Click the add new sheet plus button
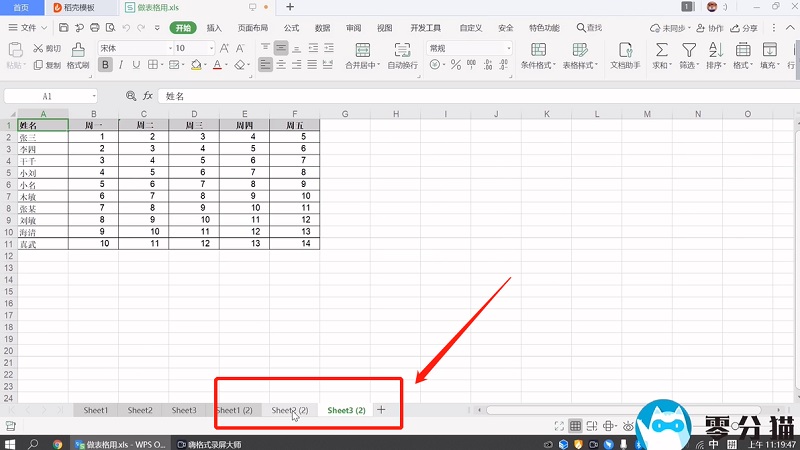The height and width of the screenshot is (450, 800). tap(381, 410)
